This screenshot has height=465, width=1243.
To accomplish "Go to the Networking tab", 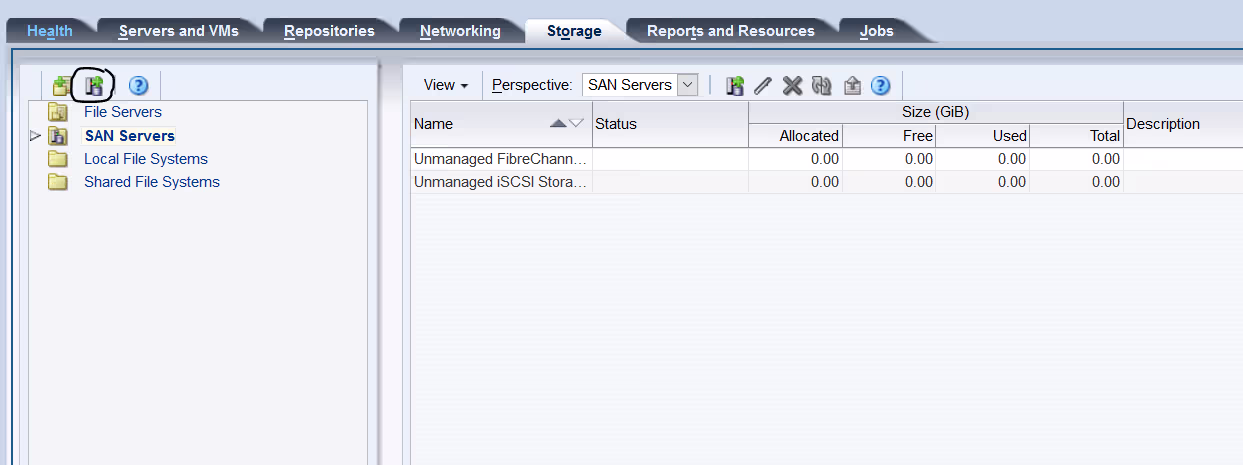I will coord(460,31).
